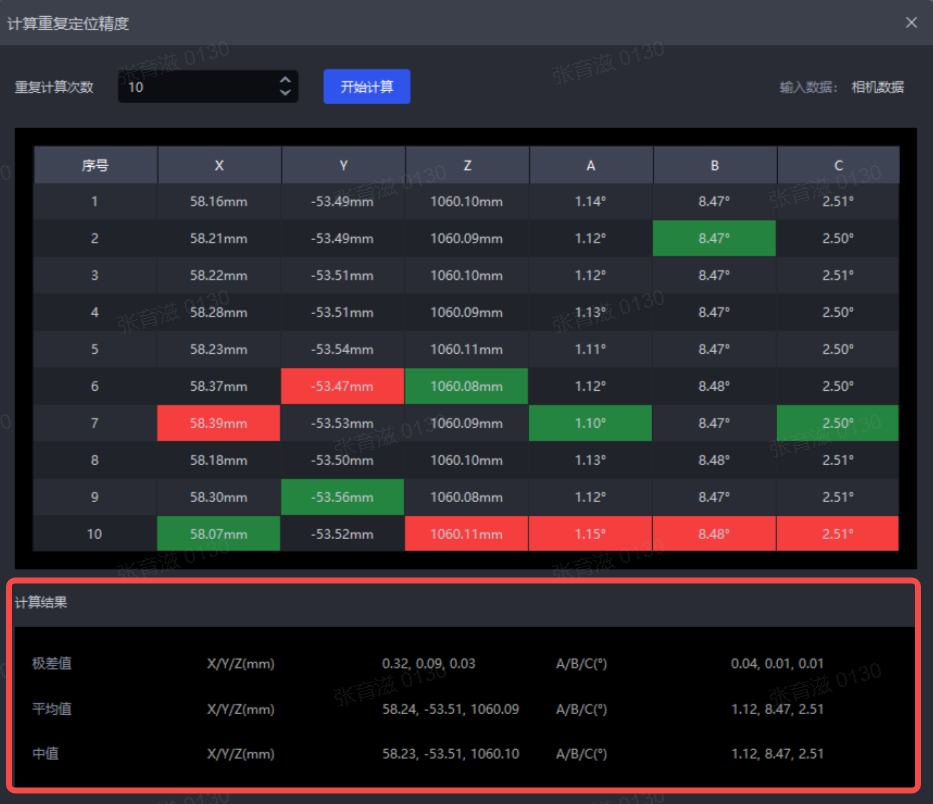Select red-highlighted cell 58.39mm
This screenshot has height=804, width=933.
(x=219, y=423)
